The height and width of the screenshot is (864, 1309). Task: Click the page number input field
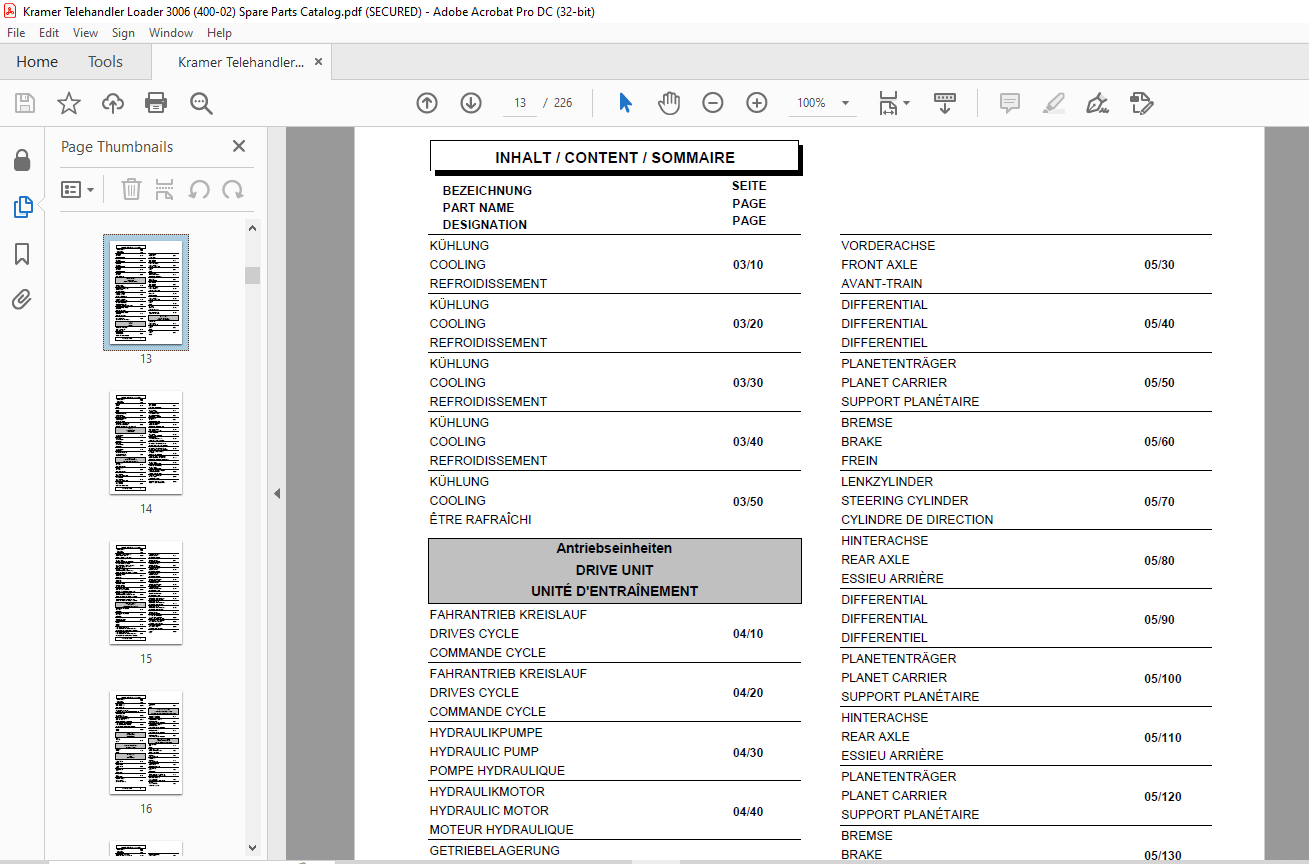click(x=520, y=103)
